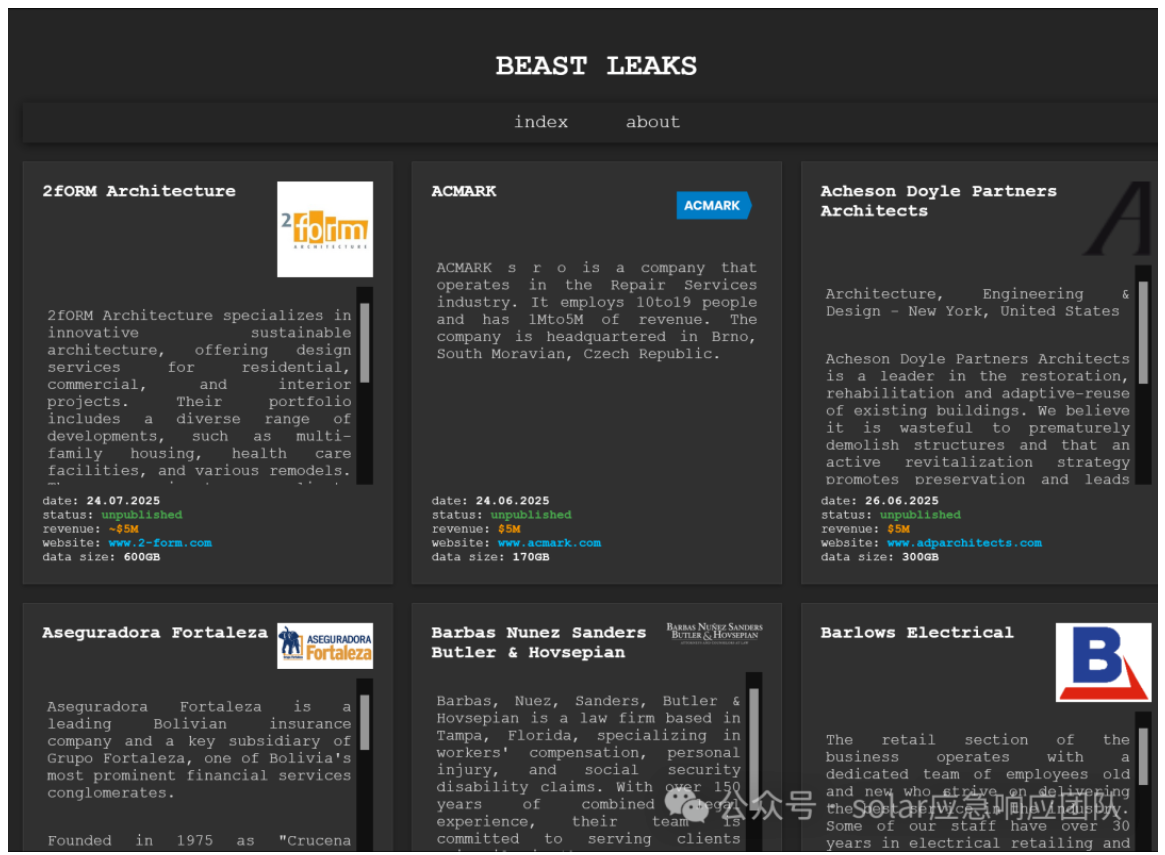Go to the about page
Screen dimensions: 1165x855
click(652, 122)
